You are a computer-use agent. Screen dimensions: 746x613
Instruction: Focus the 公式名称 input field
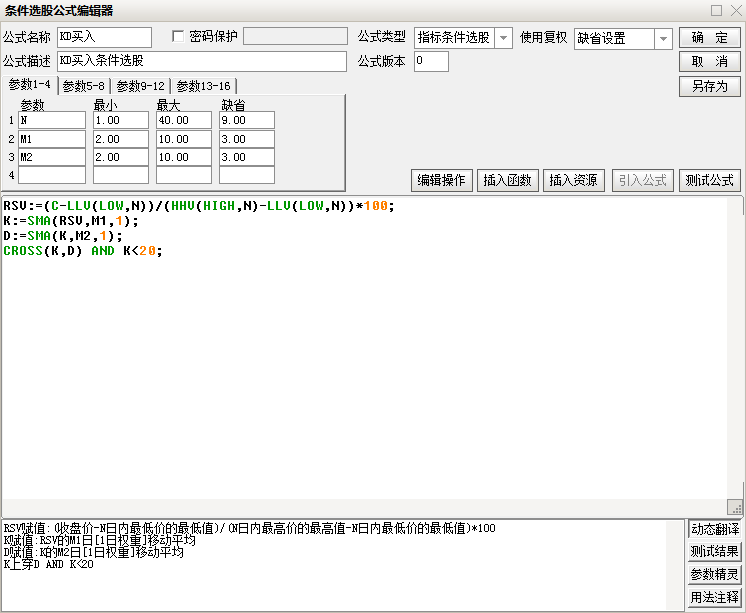(x=104, y=37)
